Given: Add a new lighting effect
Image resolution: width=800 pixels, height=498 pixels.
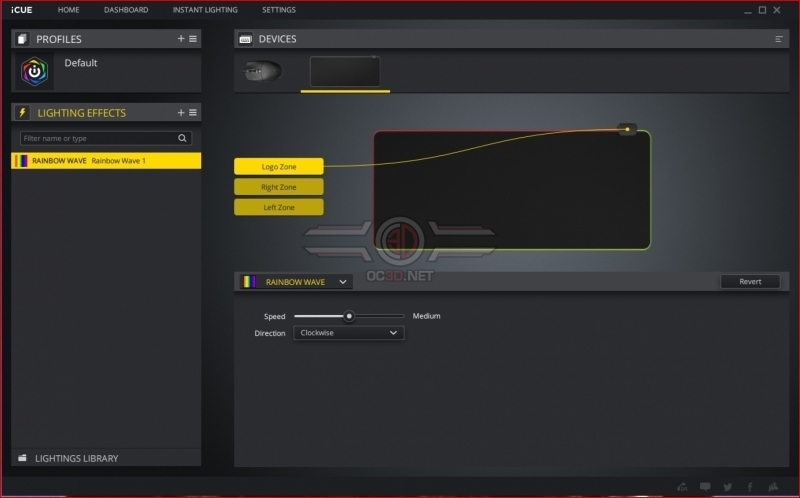Looking at the screenshot, I should click(x=181, y=112).
